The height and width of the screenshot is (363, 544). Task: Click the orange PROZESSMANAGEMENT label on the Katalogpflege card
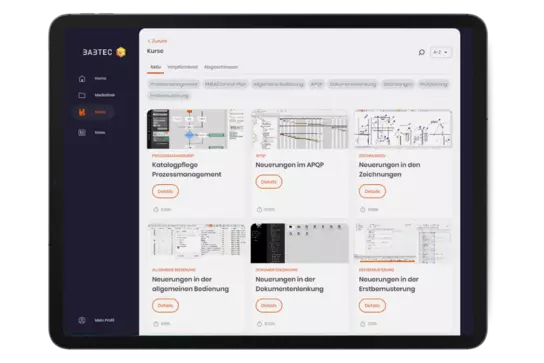coord(173,156)
